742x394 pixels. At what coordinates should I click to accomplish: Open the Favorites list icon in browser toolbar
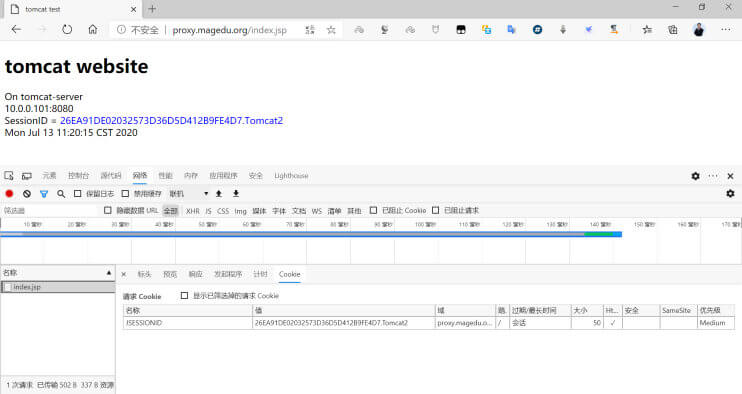pyautogui.click(x=647, y=30)
